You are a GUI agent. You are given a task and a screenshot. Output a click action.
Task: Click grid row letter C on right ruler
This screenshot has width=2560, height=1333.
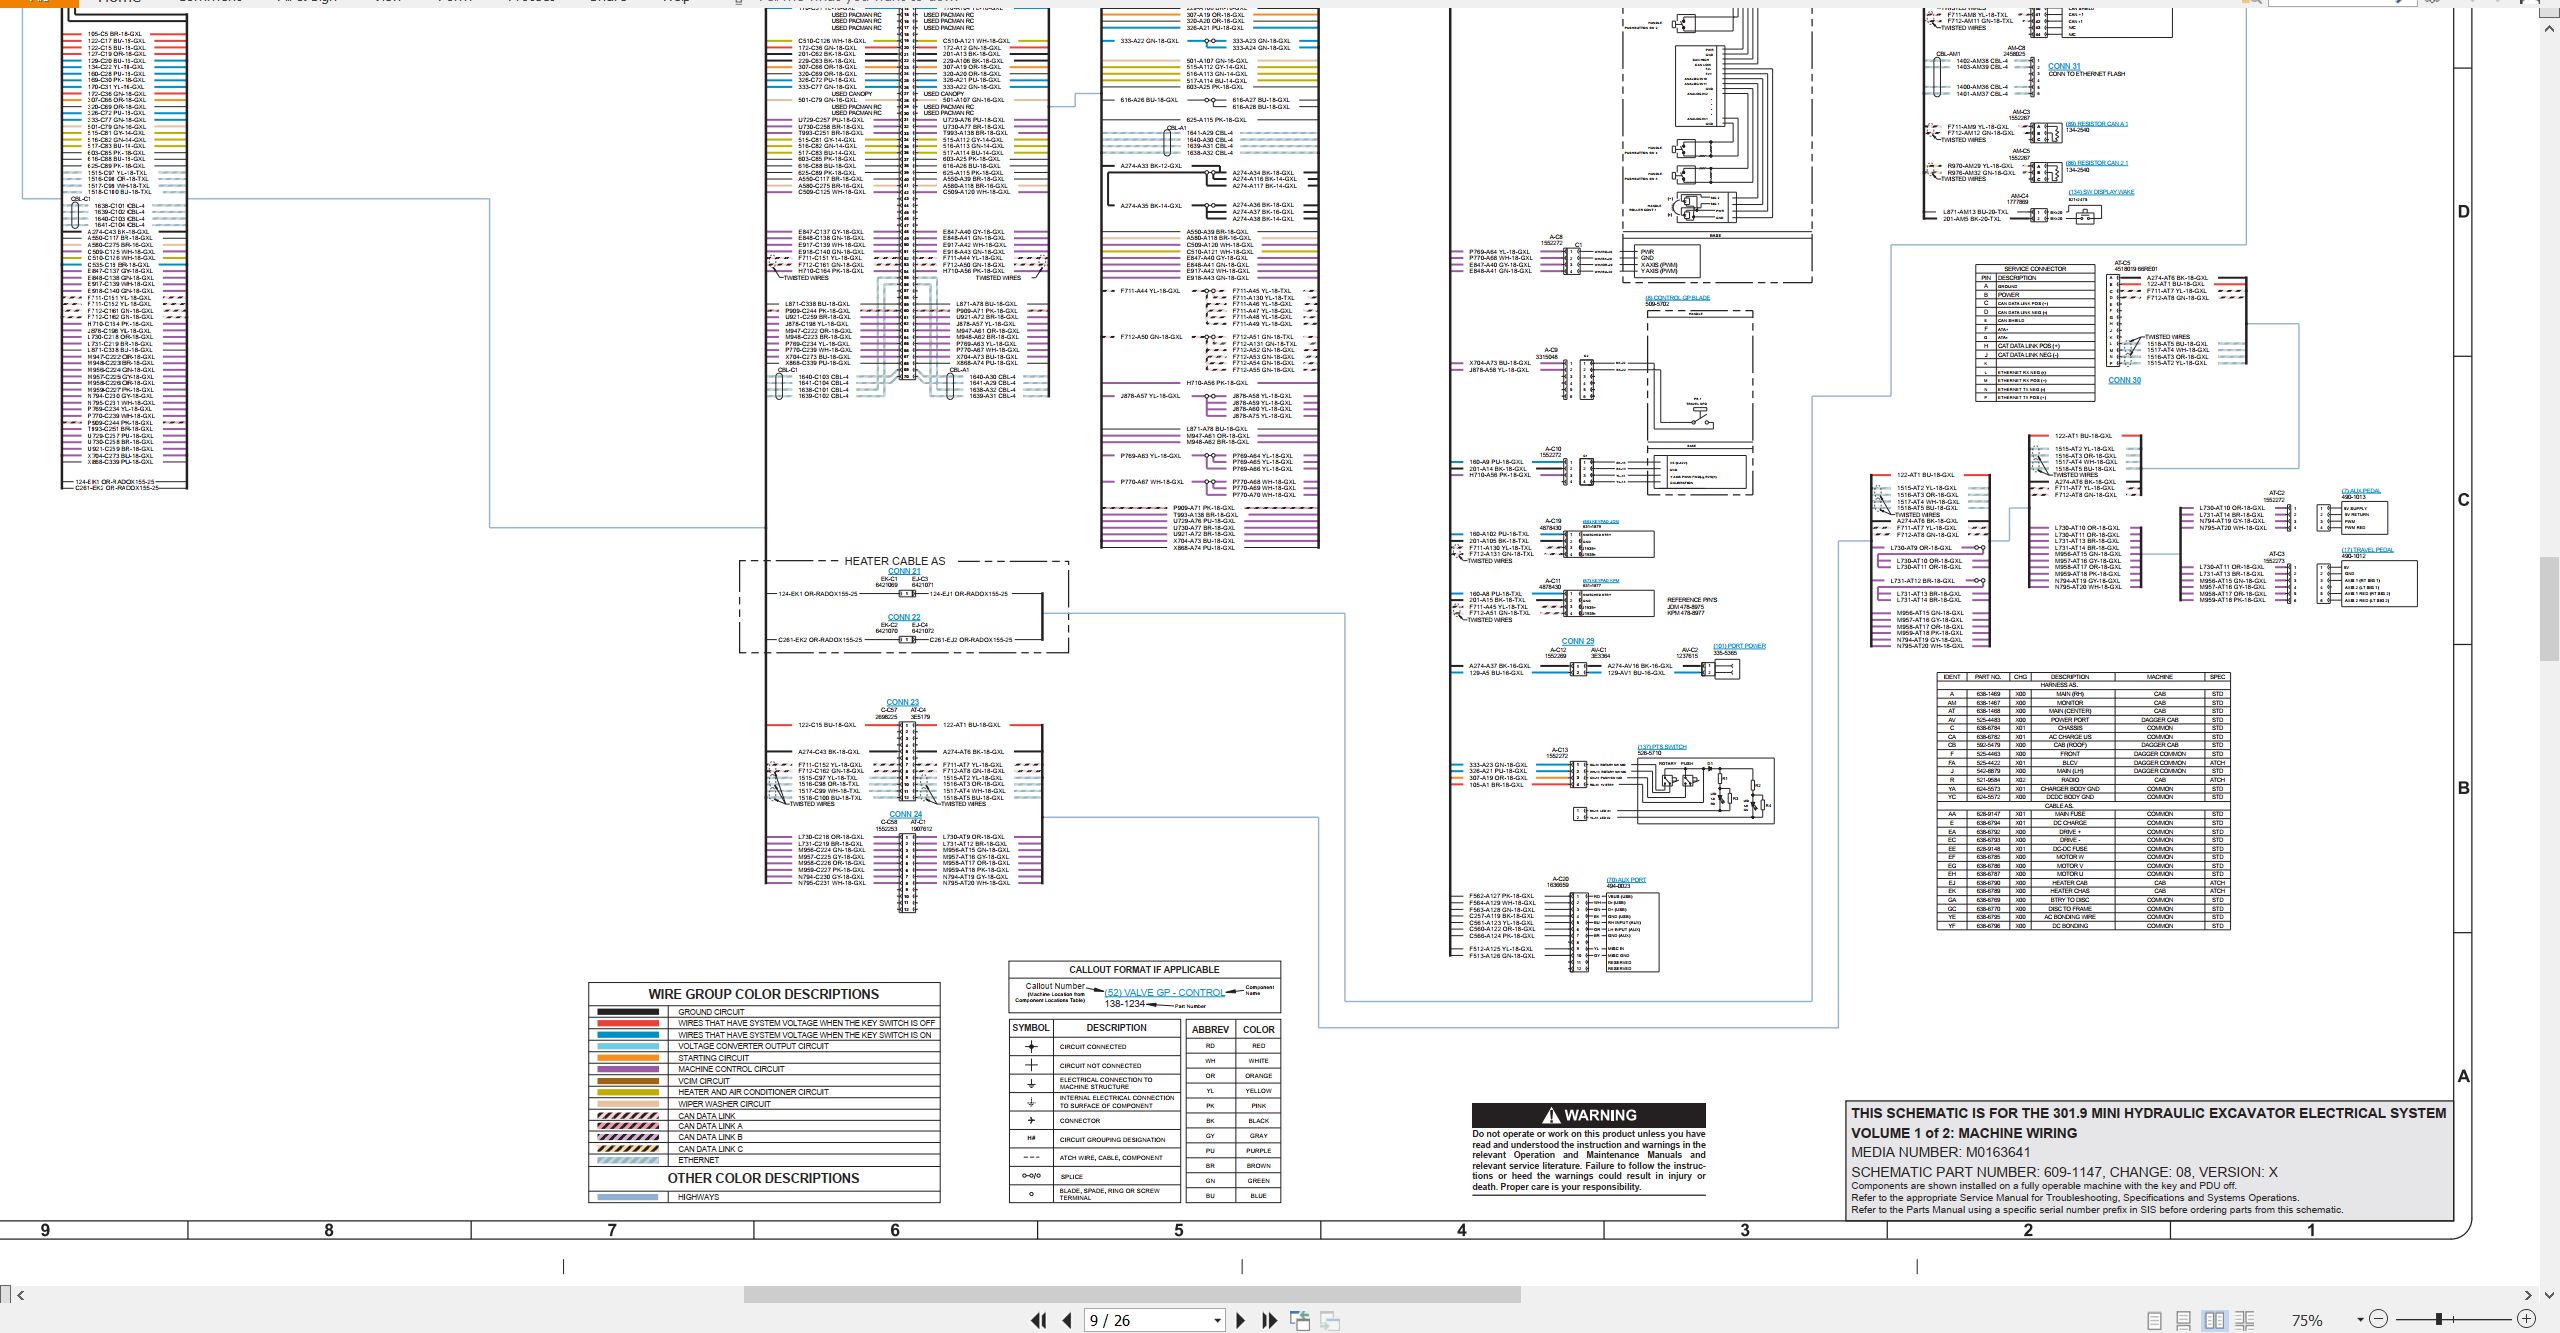click(x=2463, y=500)
